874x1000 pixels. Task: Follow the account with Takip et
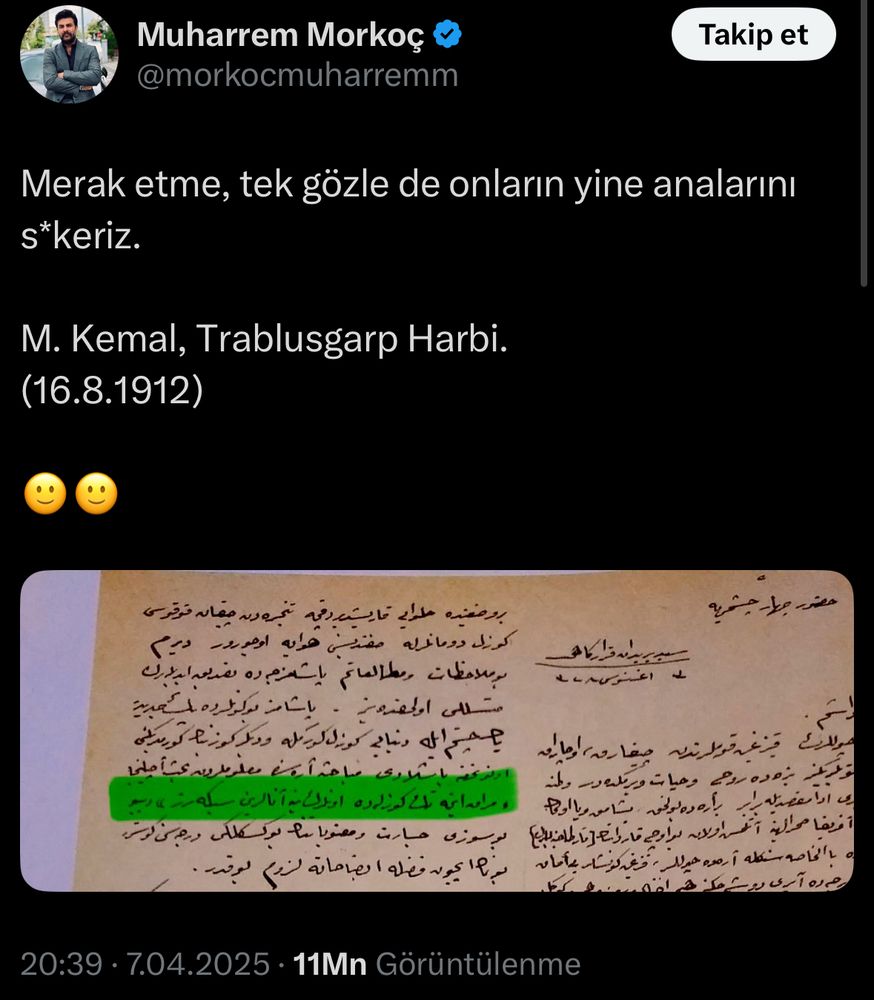pos(753,34)
